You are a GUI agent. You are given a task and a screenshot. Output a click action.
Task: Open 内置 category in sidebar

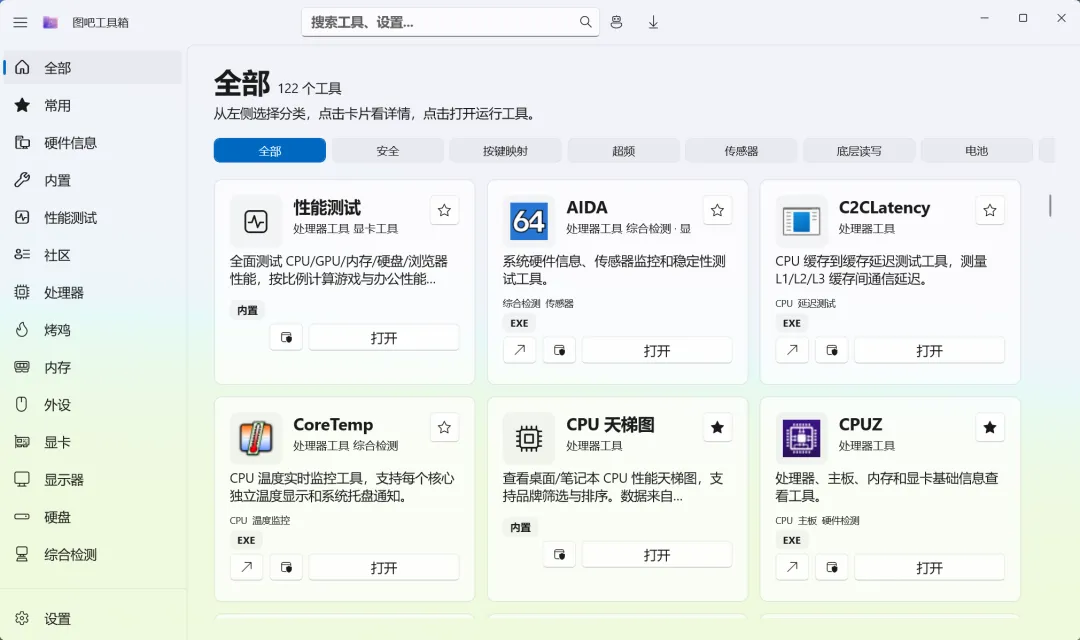pyautogui.click(x=93, y=180)
